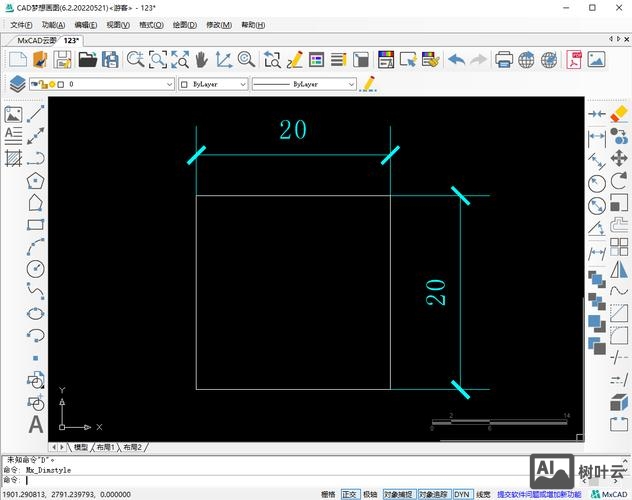This screenshot has width=632, height=500.
Task: Select the Polygon drawing tool
Action: (x=36, y=181)
